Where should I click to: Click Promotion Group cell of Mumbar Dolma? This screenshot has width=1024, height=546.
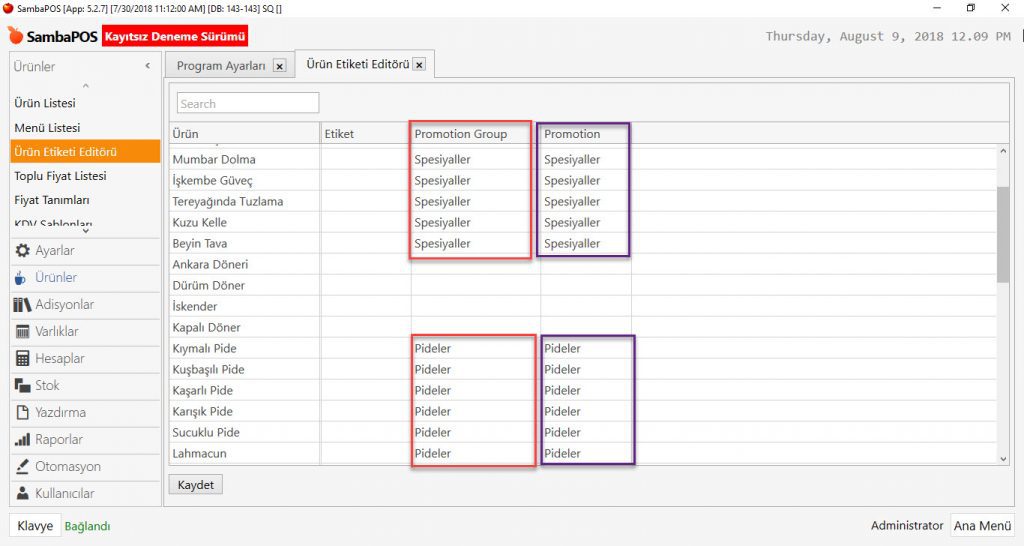[x=476, y=159]
